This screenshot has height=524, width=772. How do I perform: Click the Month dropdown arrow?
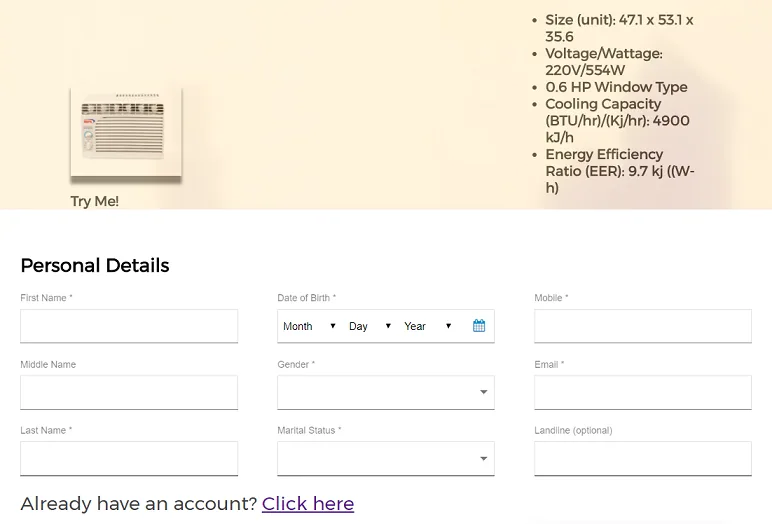tap(333, 326)
